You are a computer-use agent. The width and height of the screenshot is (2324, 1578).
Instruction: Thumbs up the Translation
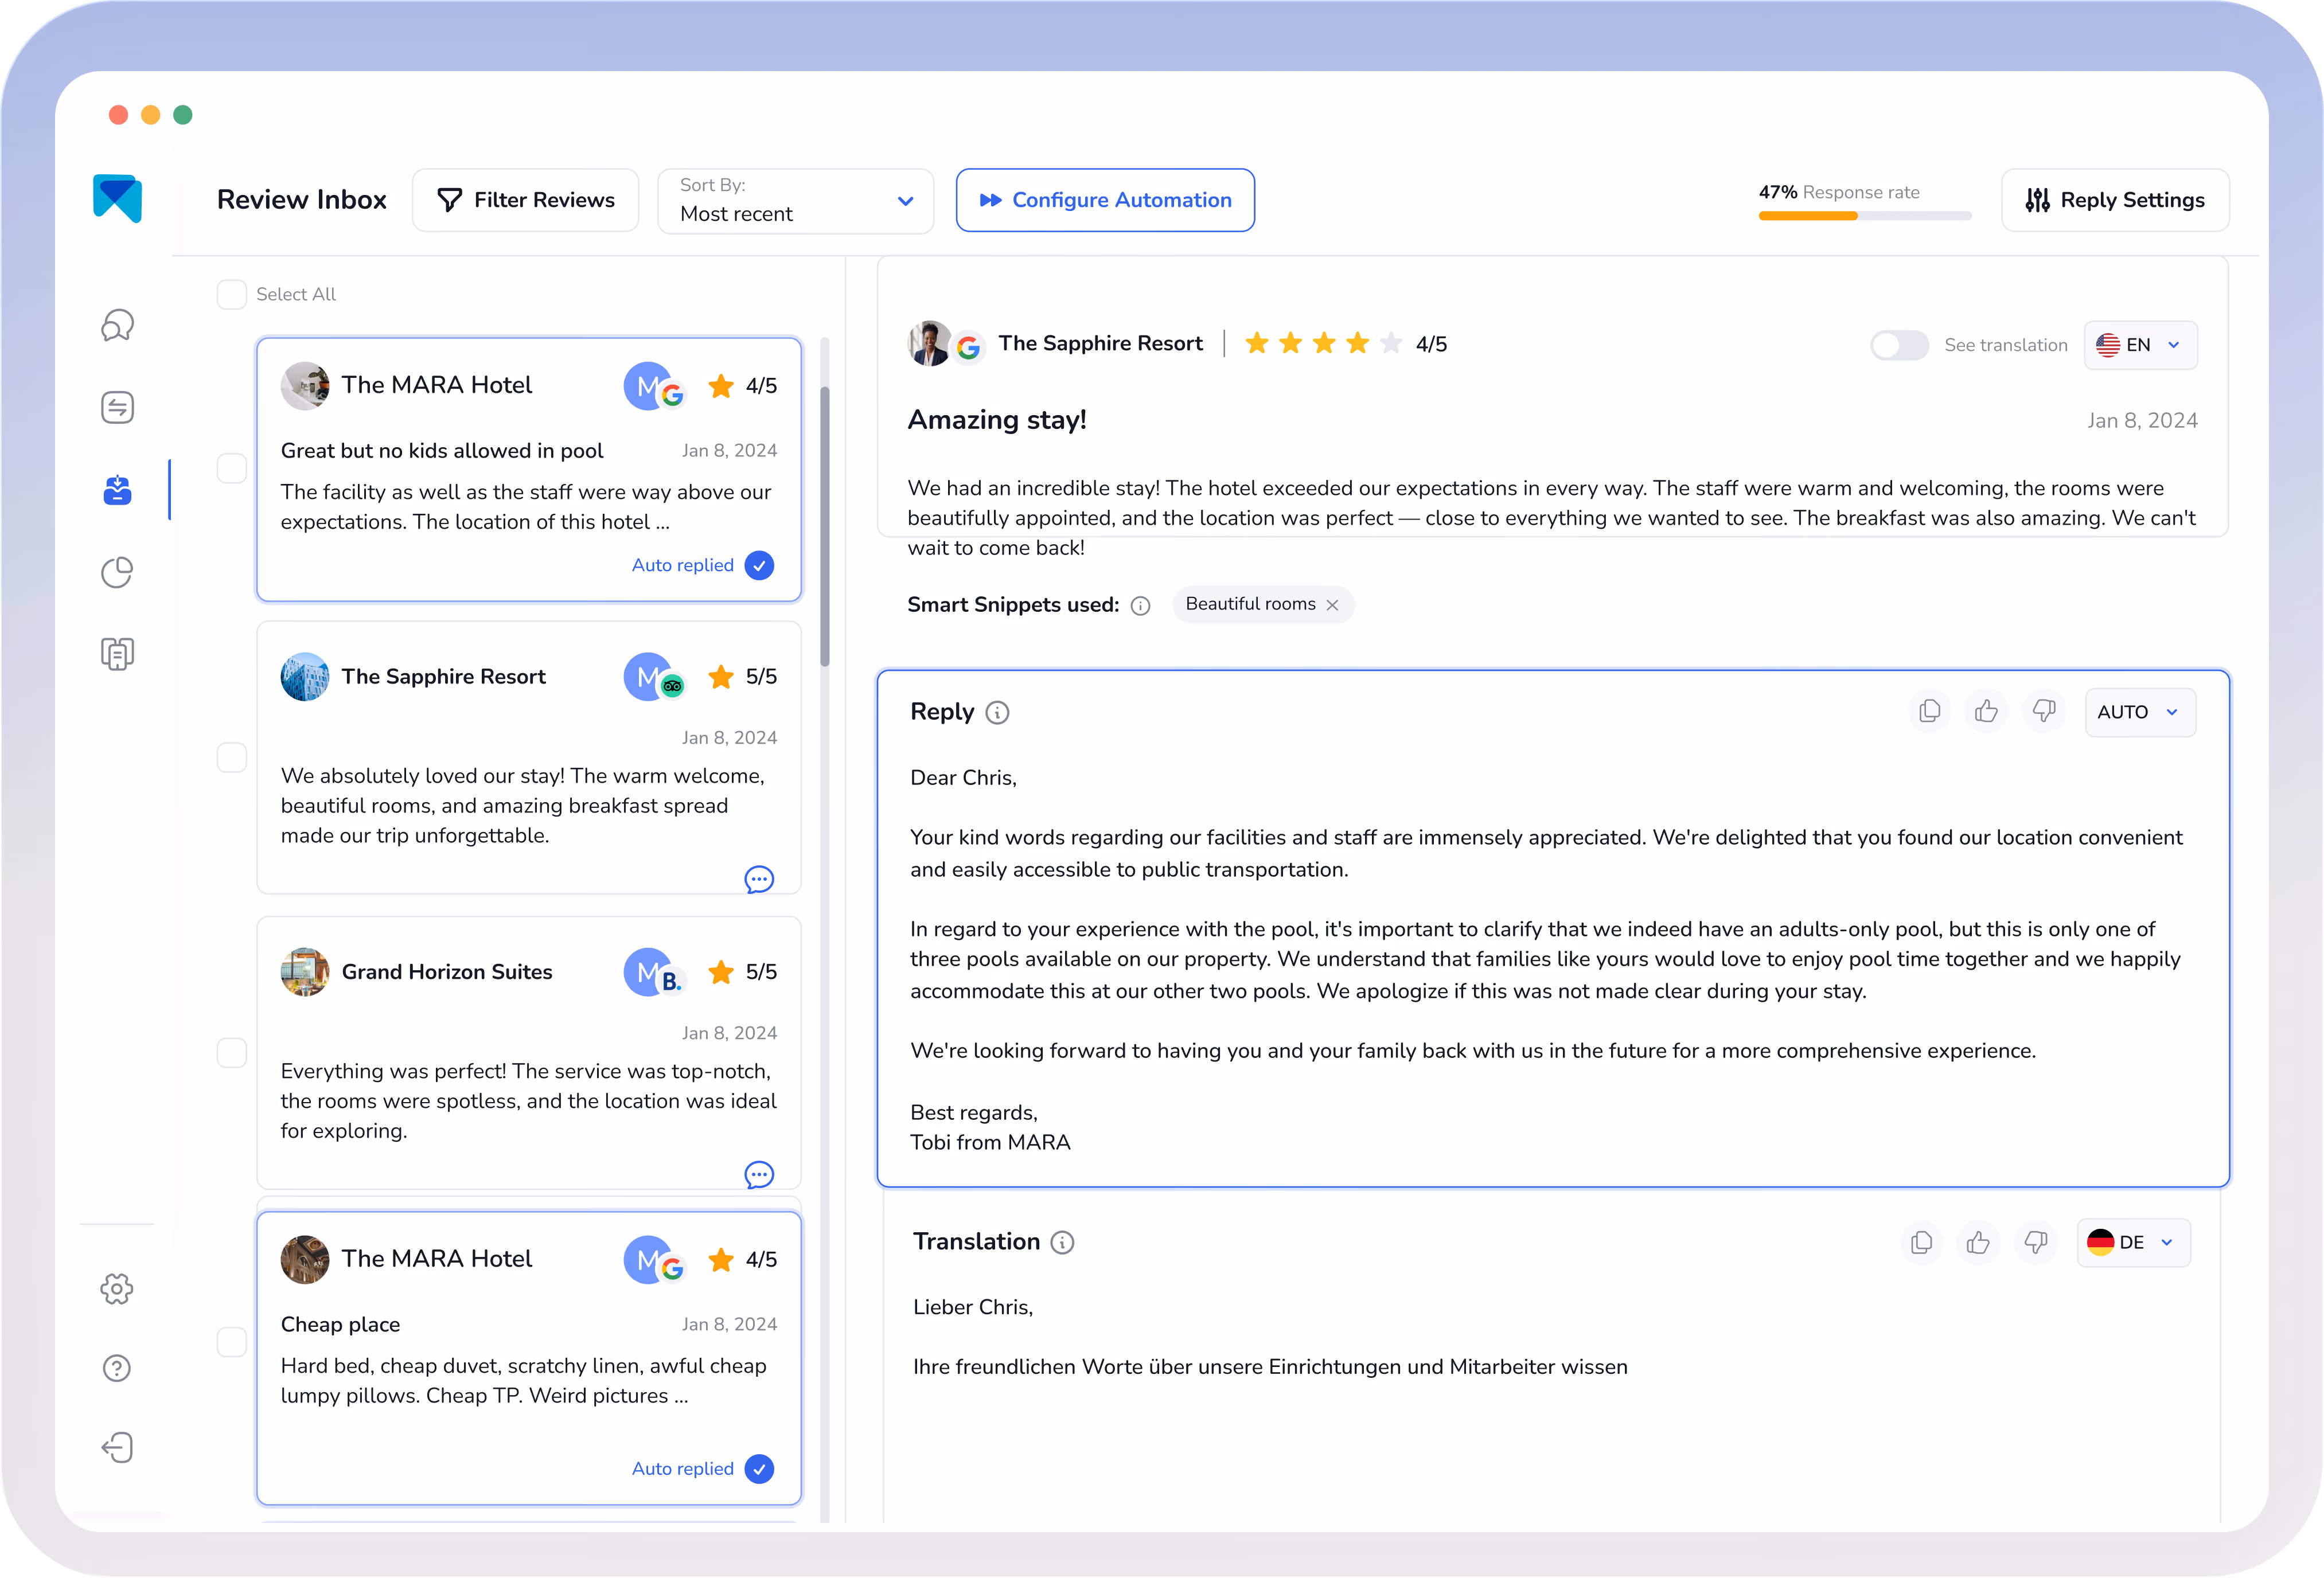pyautogui.click(x=1979, y=1243)
